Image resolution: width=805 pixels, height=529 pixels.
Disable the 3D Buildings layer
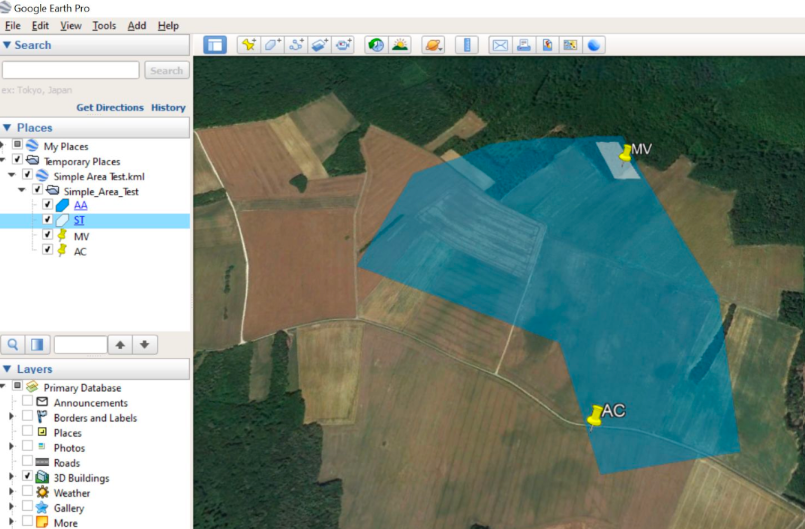[28, 477]
